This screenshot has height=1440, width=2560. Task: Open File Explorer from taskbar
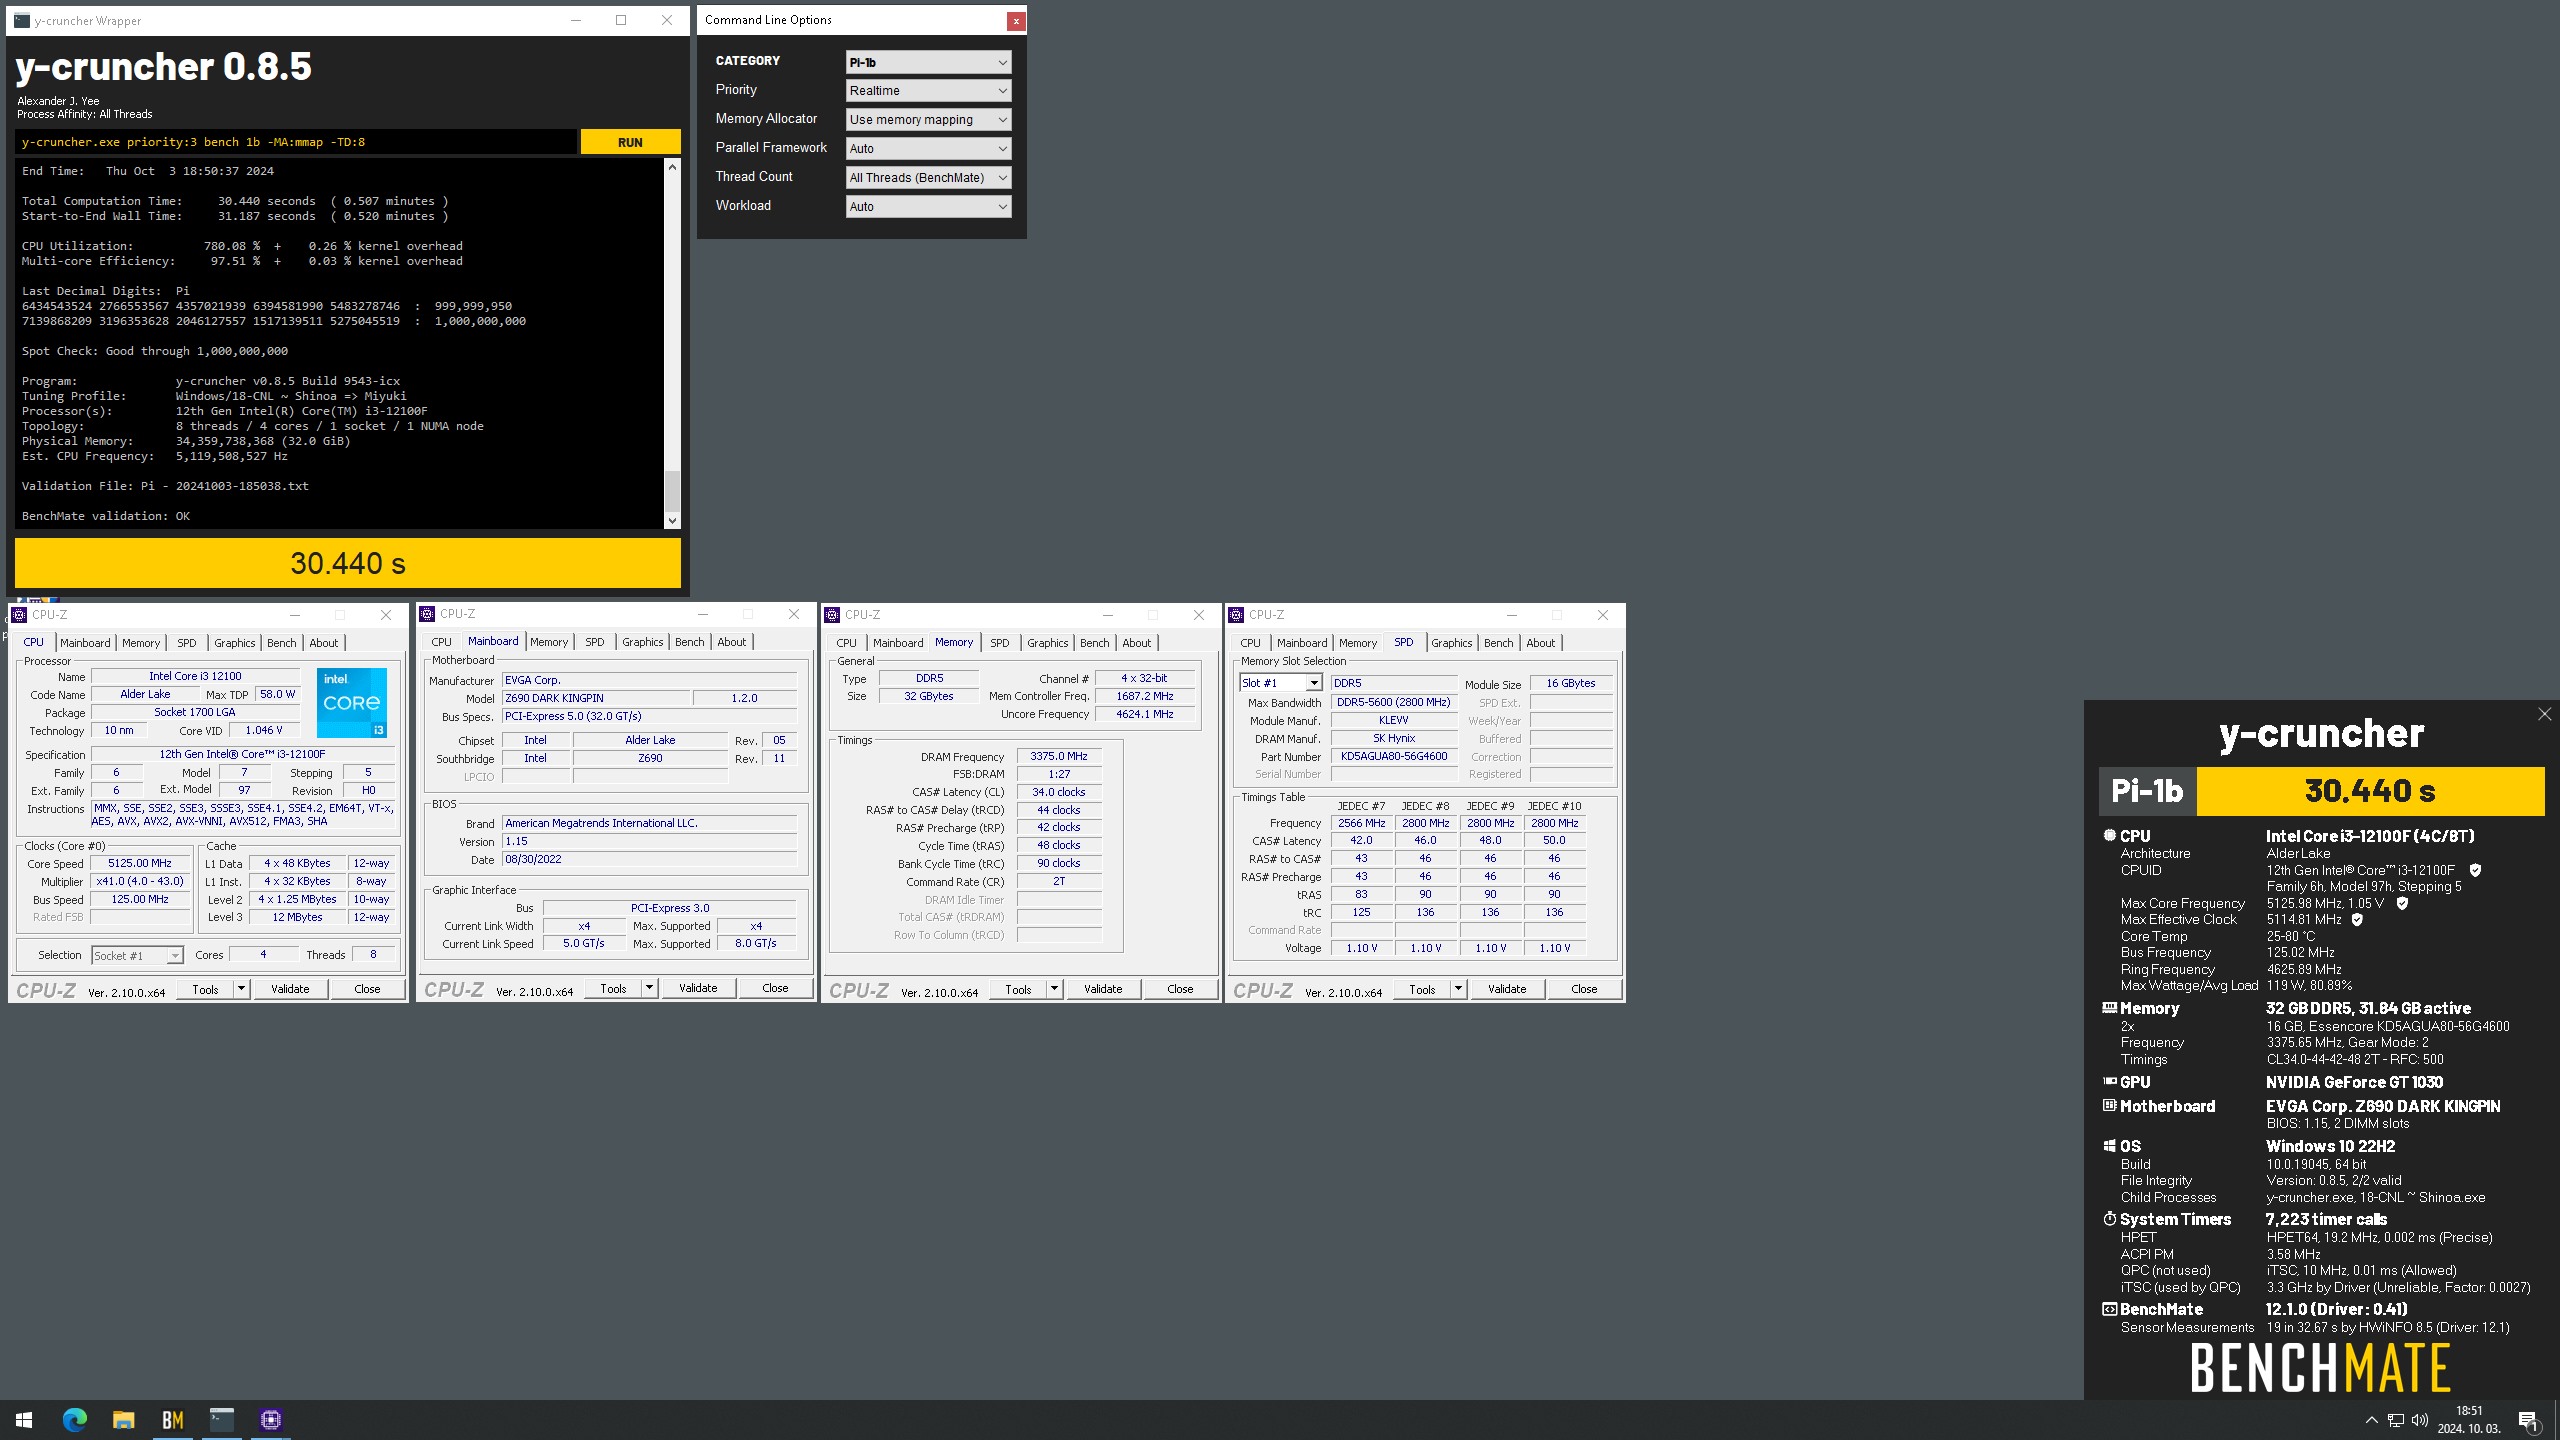click(x=123, y=1419)
